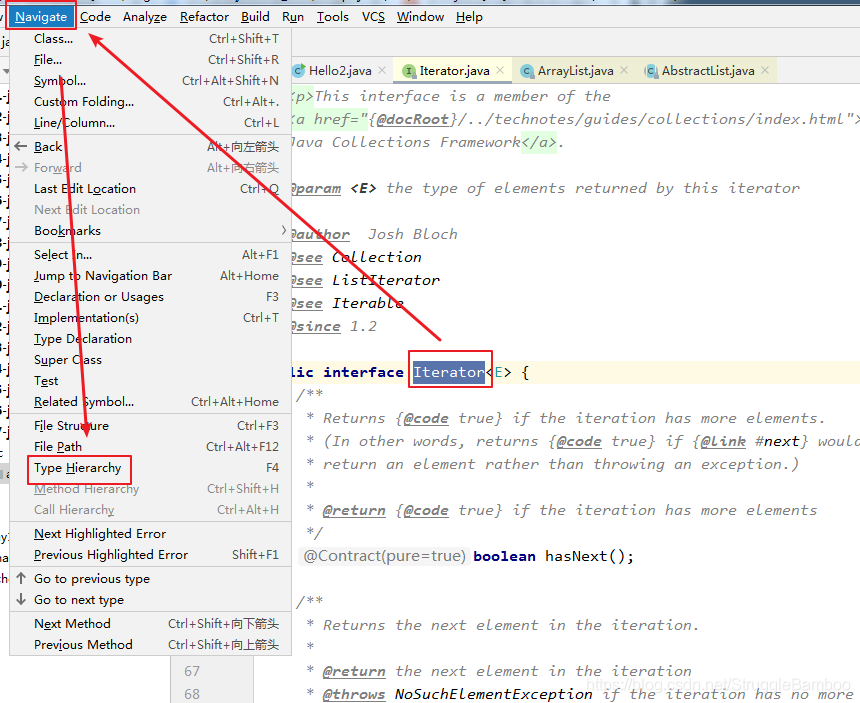Image resolution: width=860 pixels, height=703 pixels.
Task: Click Iterable in @see line
Action: (367, 303)
